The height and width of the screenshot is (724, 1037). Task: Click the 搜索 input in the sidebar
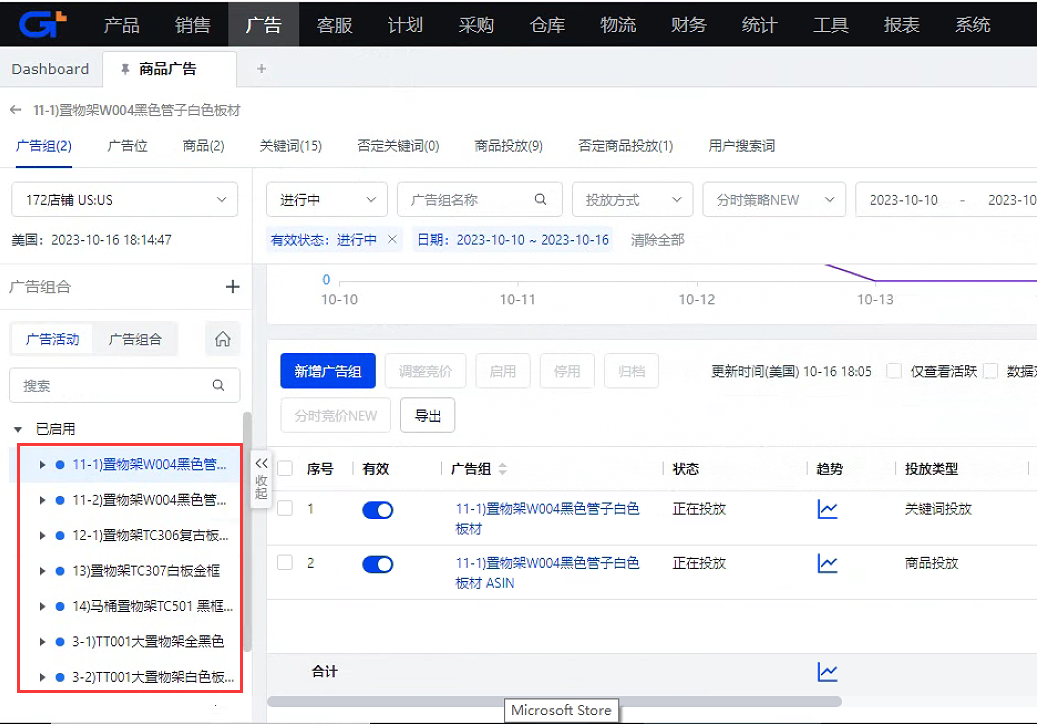tap(115, 385)
